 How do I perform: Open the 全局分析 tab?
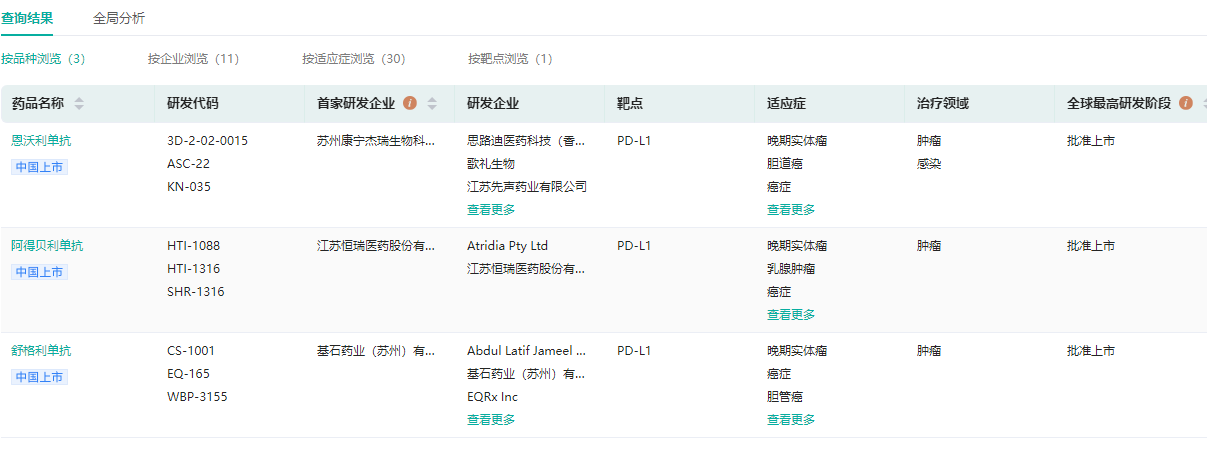click(119, 18)
